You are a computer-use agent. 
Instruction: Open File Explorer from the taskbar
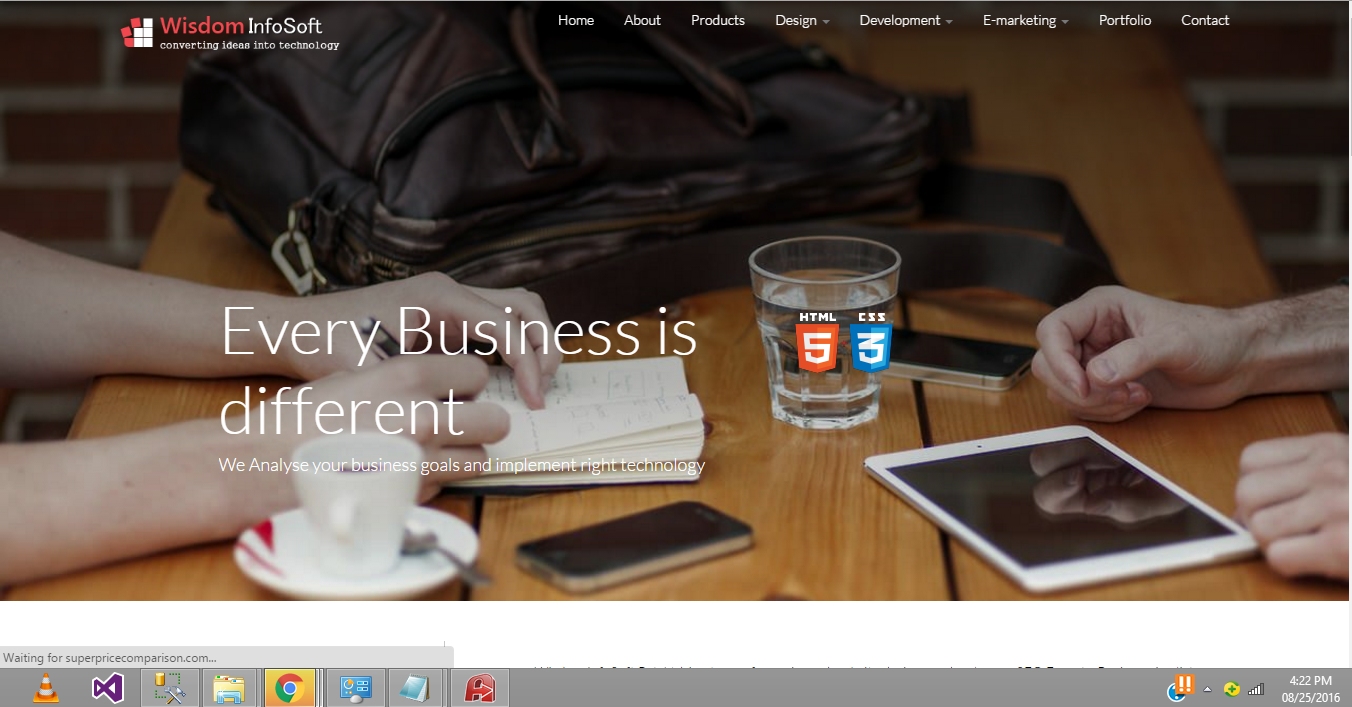pyautogui.click(x=229, y=688)
